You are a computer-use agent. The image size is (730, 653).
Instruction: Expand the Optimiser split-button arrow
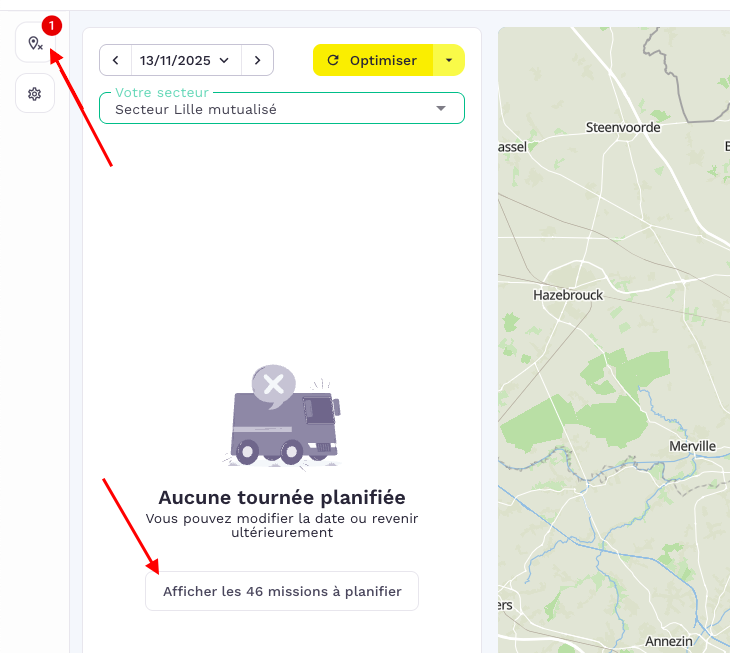[x=449, y=60]
